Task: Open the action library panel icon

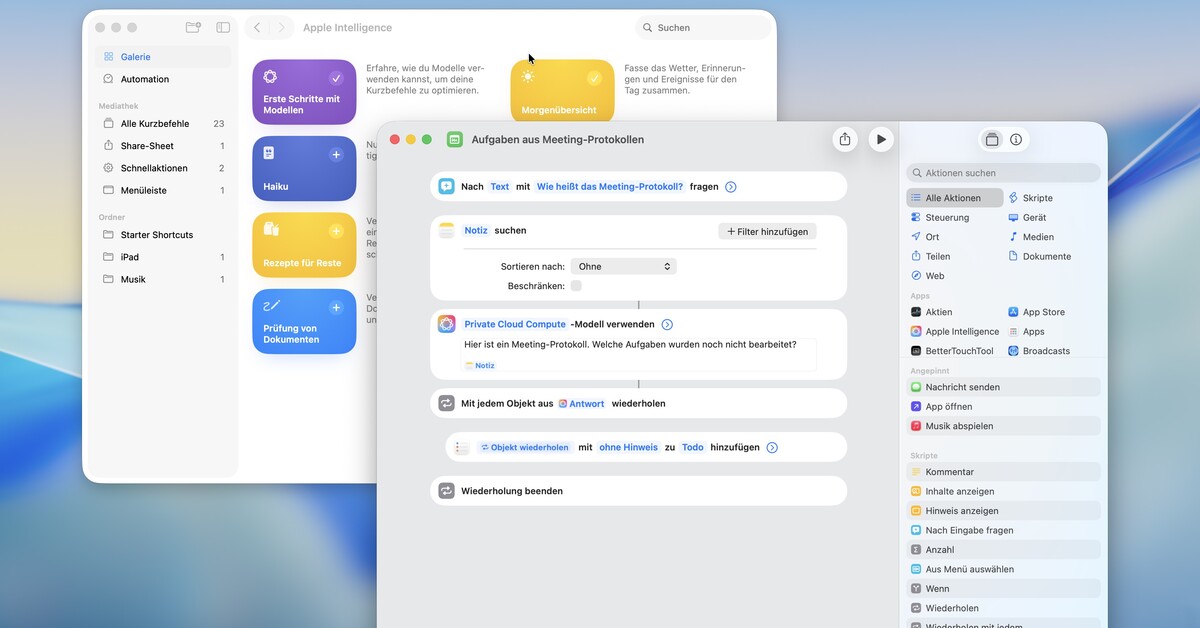Action: tap(992, 139)
